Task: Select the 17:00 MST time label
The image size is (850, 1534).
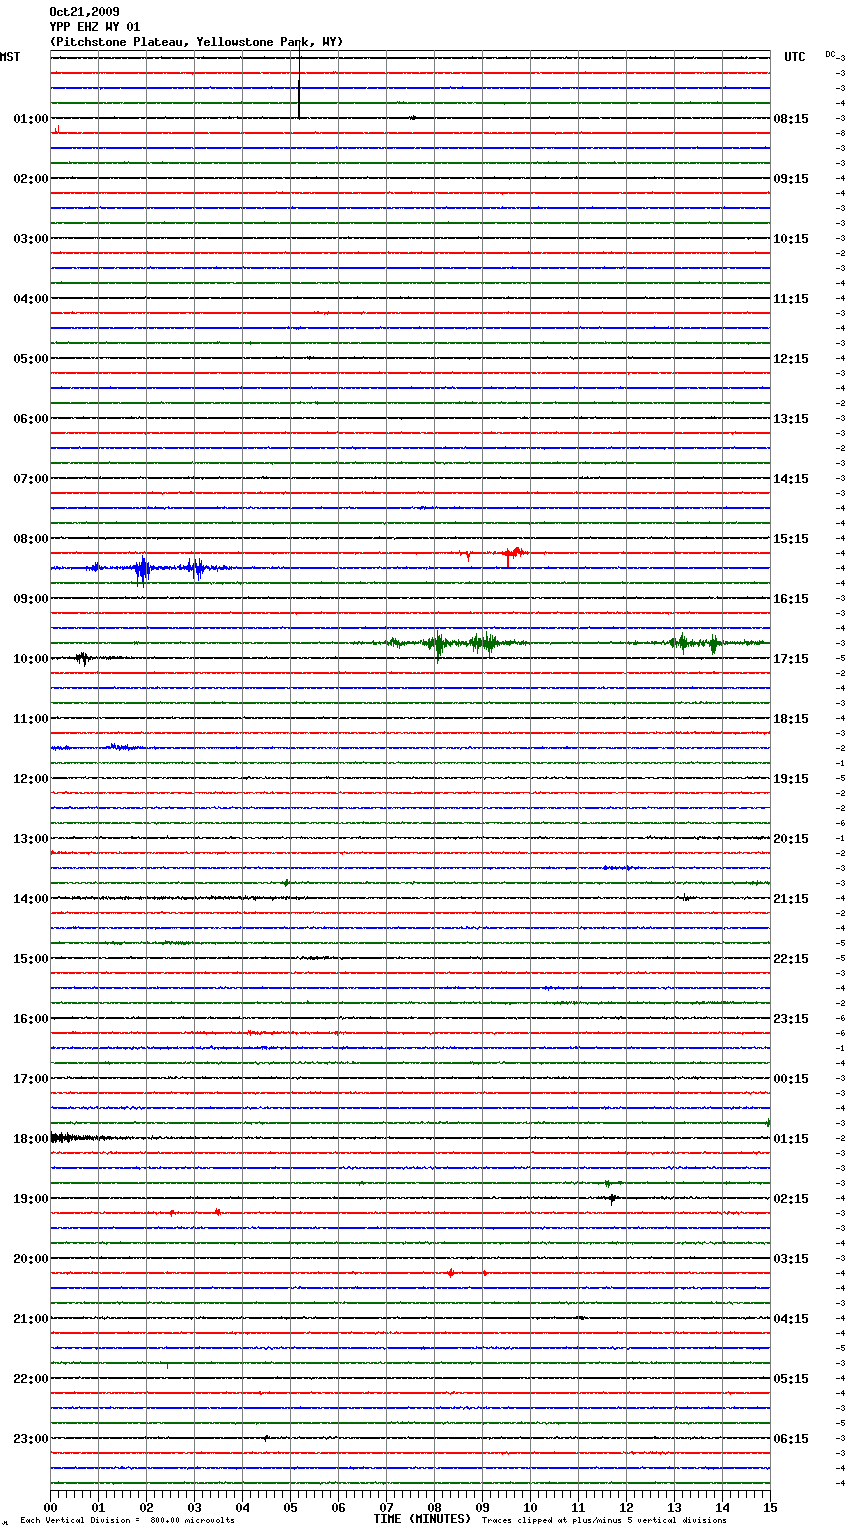Action: point(31,1078)
